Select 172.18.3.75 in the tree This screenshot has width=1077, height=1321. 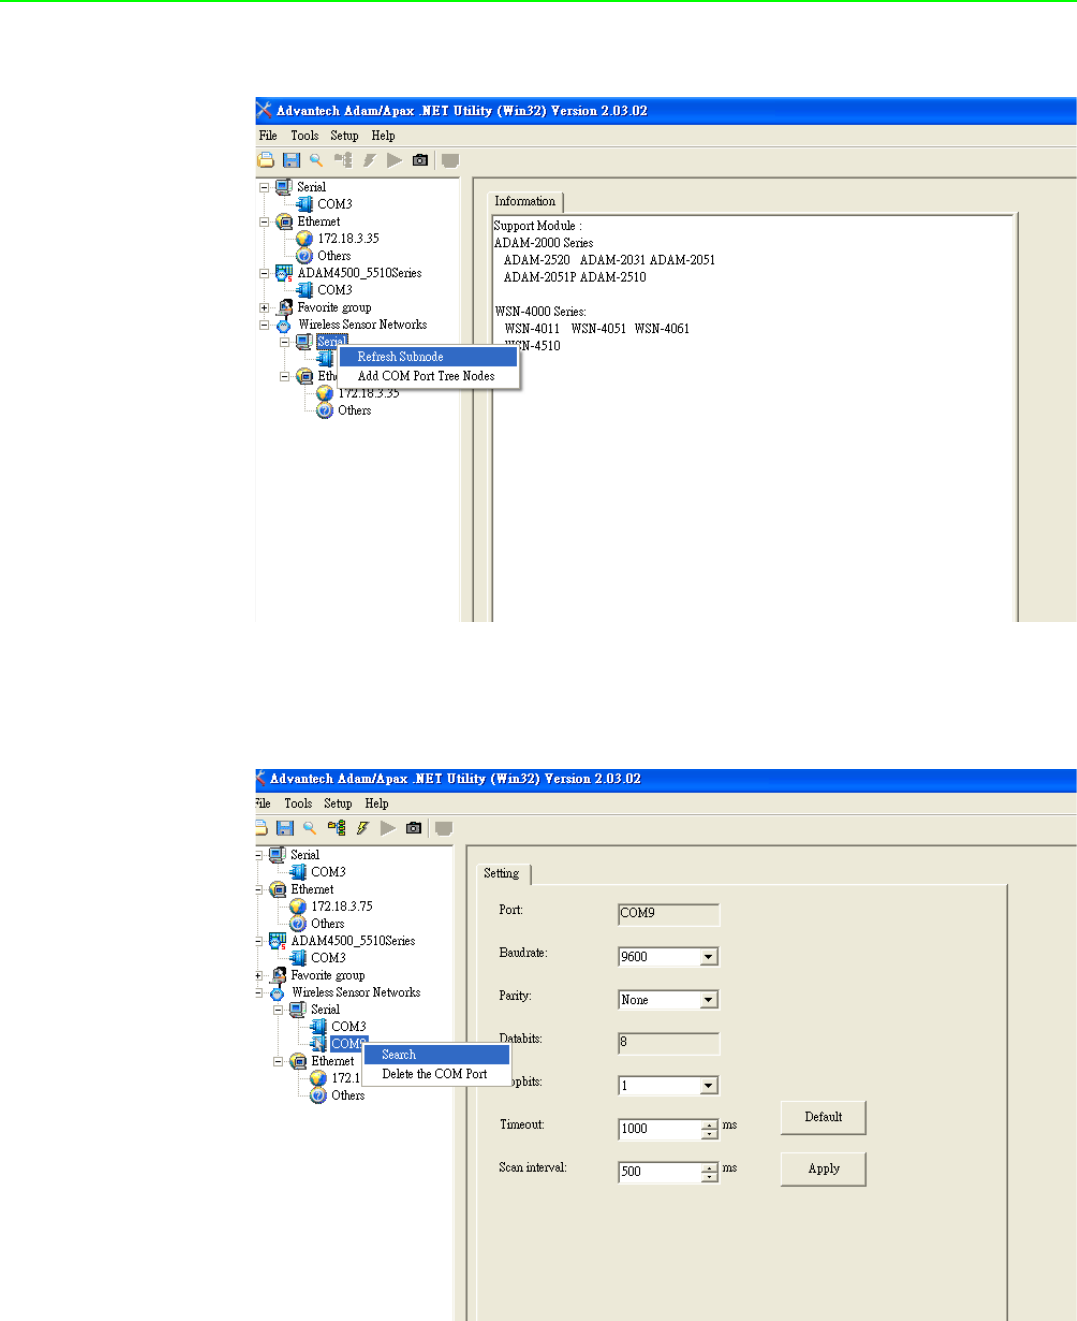pyautogui.click(x=342, y=907)
